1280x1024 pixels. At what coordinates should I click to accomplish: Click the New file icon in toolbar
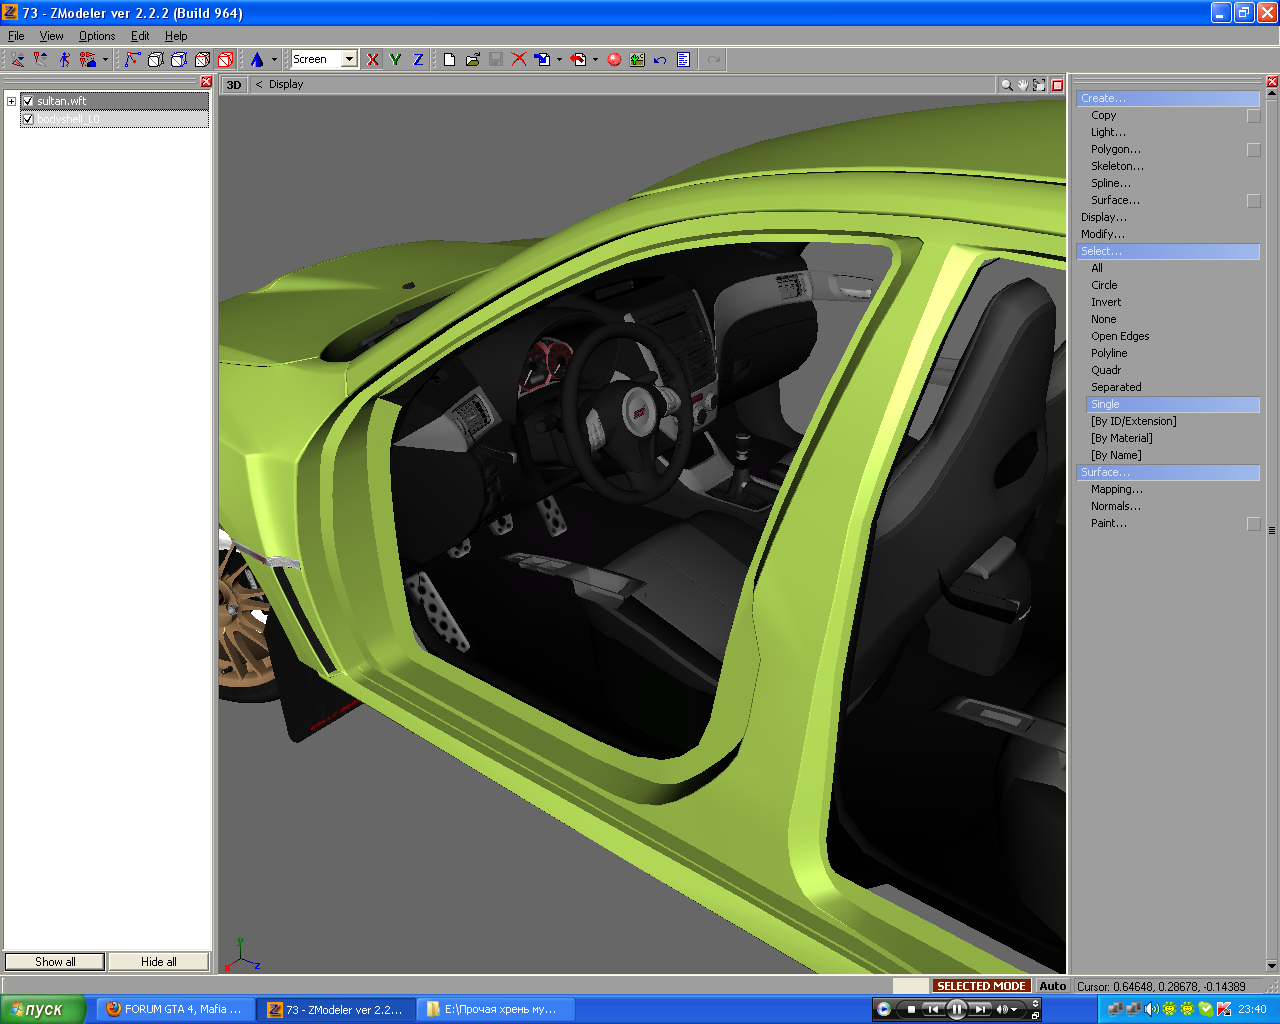pyautogui.click(x=450, y=60)
